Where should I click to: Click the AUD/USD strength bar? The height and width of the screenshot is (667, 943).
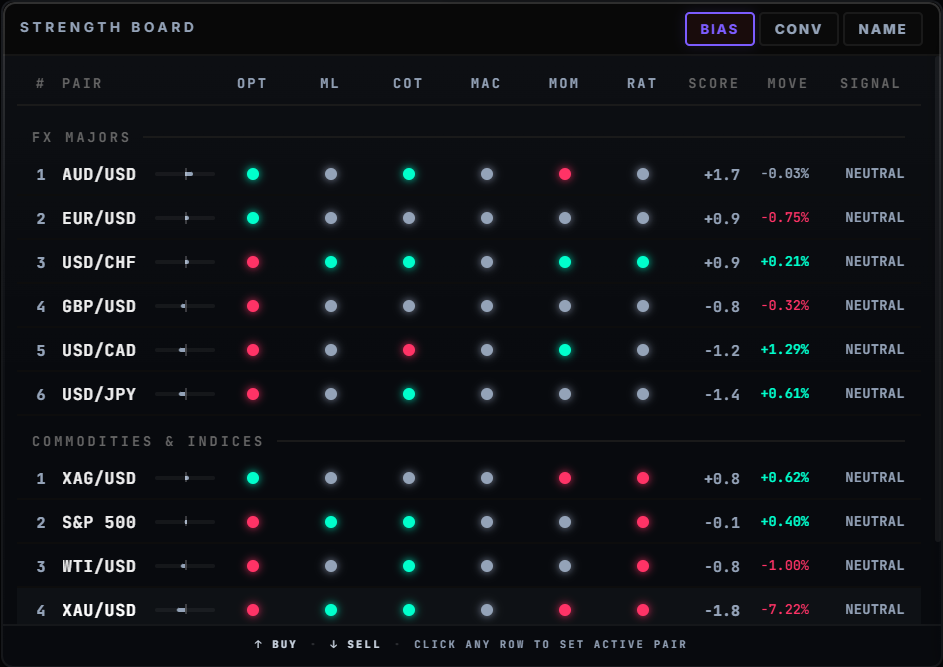(185, 174)
